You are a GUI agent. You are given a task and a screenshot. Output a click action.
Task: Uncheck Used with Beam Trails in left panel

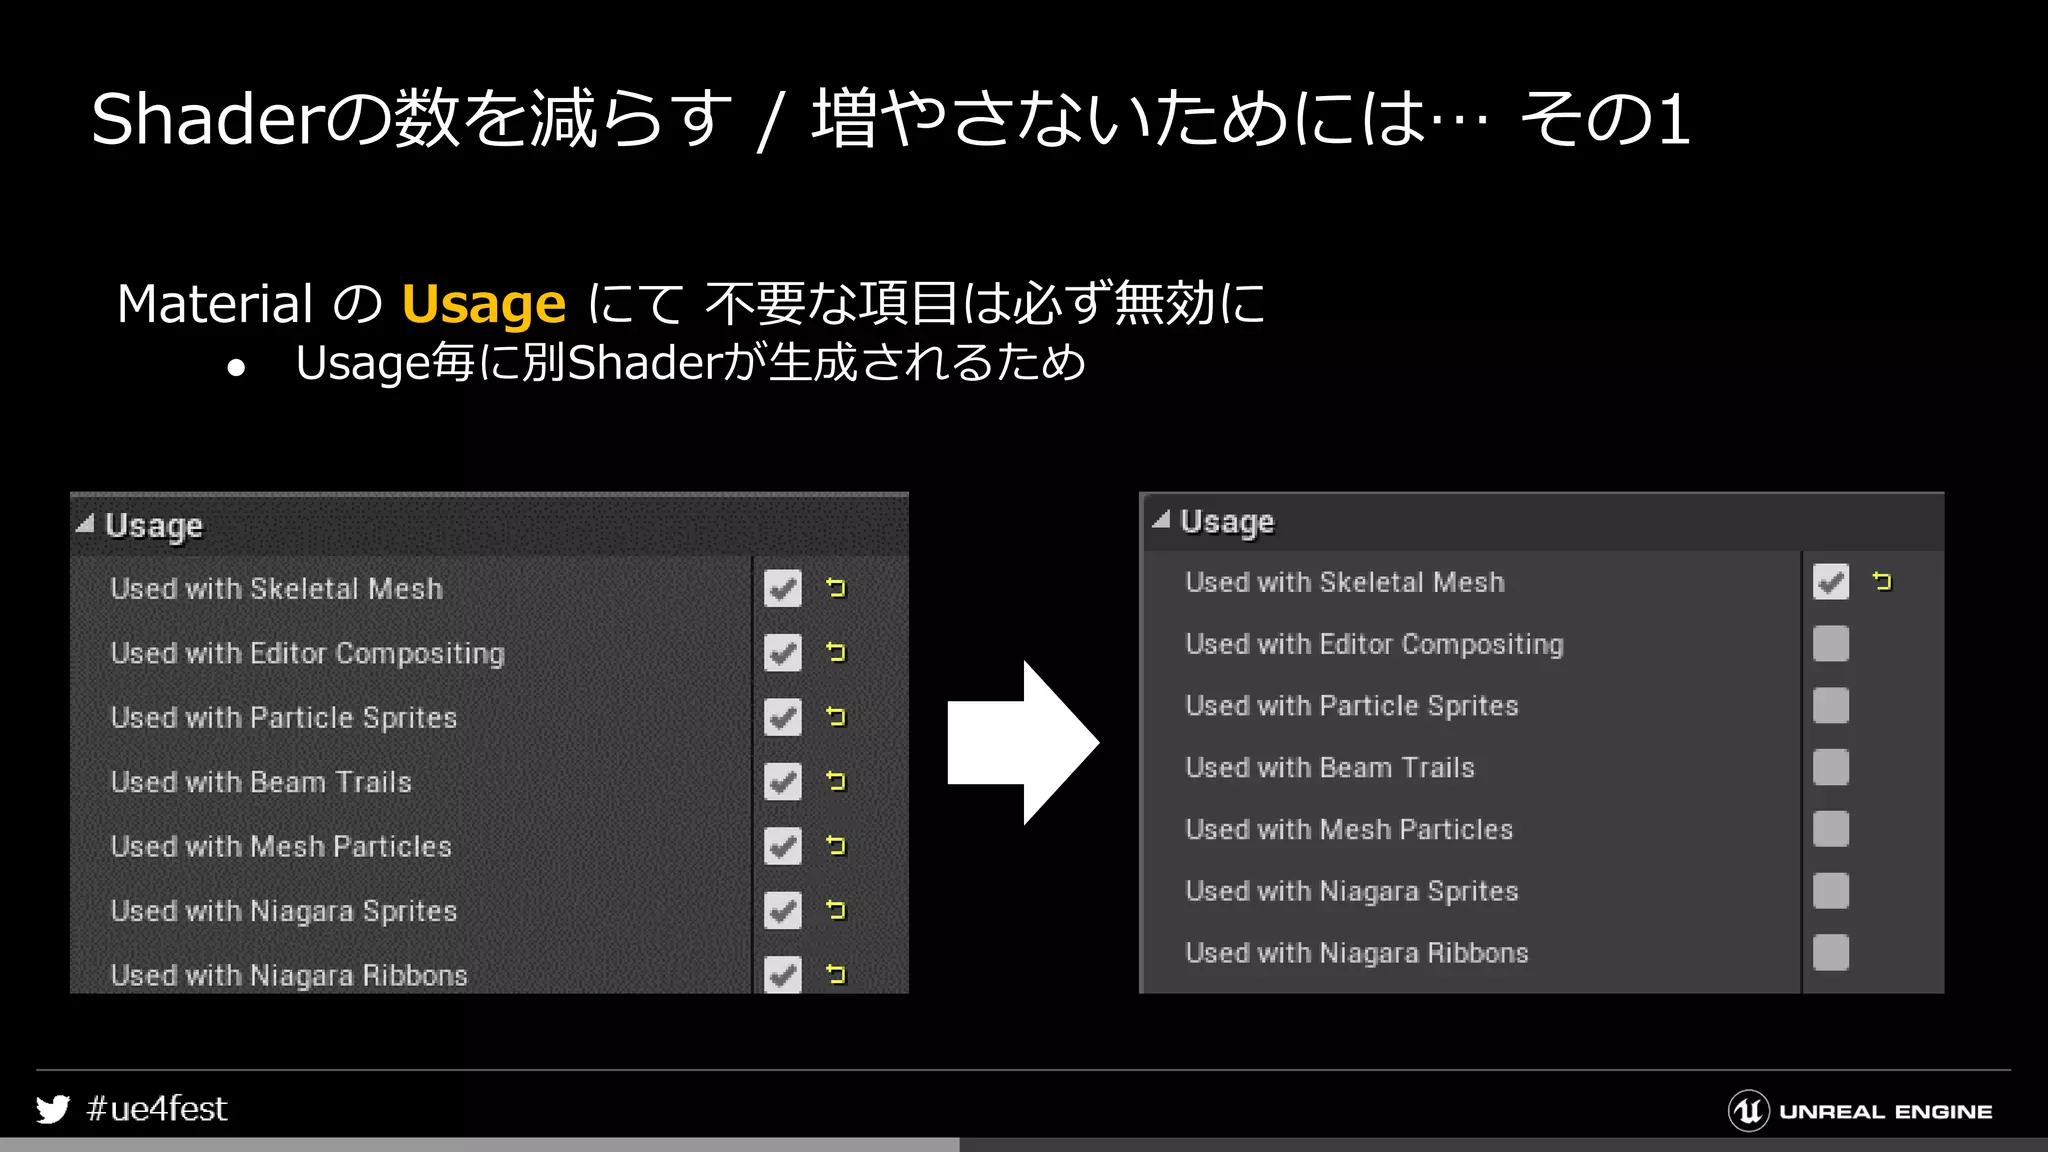pos(783,781)
